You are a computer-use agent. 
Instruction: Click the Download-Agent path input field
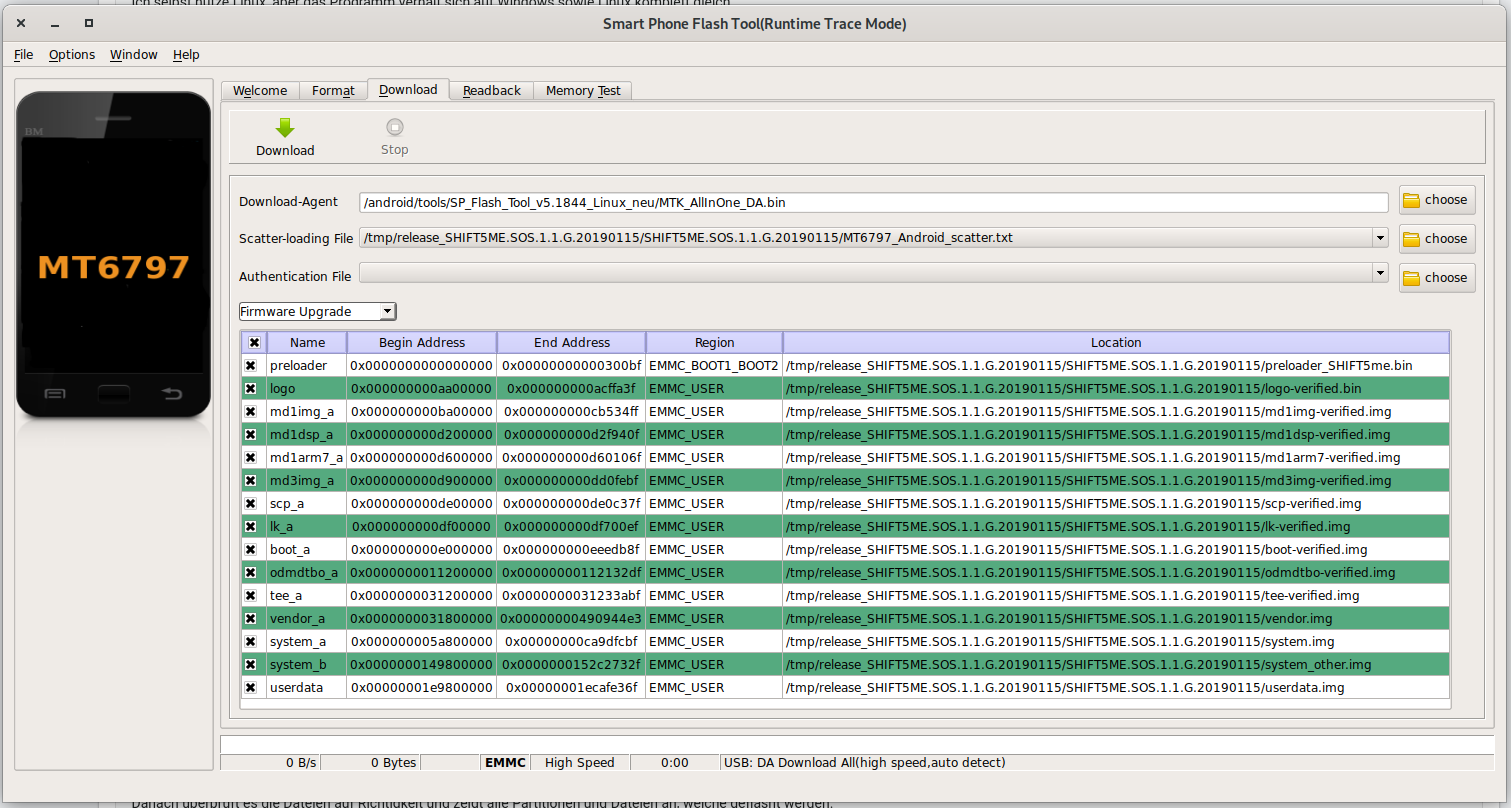pyautogui.click(x=873, y=203)
